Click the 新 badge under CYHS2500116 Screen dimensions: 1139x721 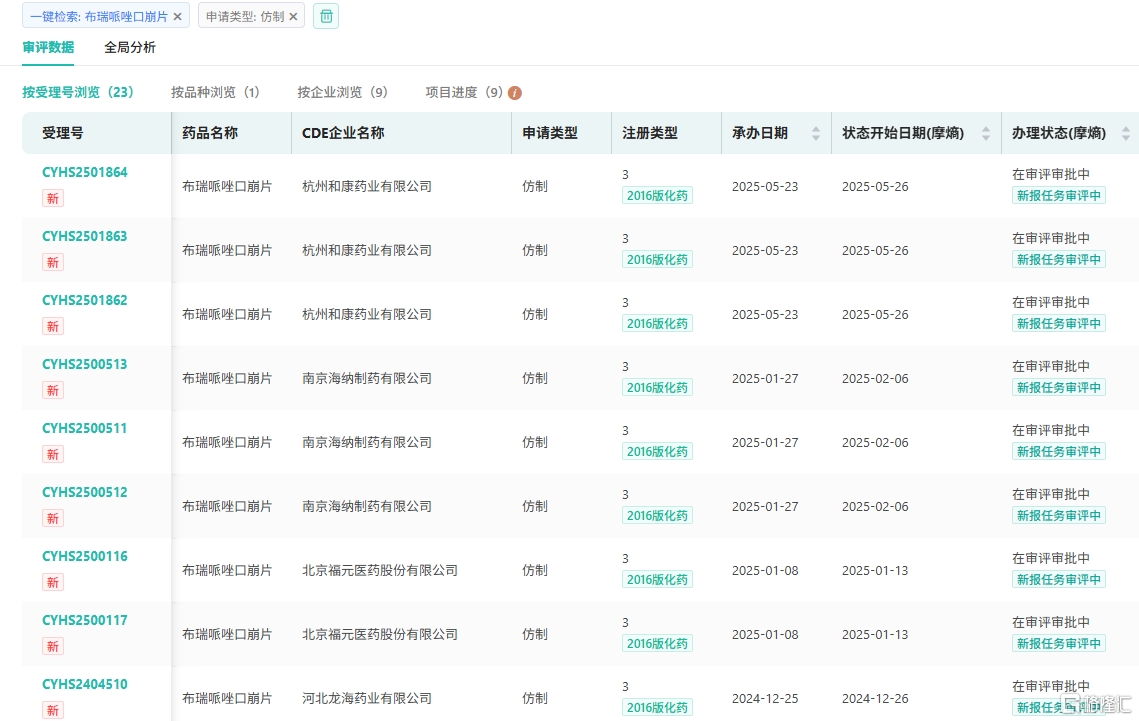pyautogui.click(x=53, y=582)
